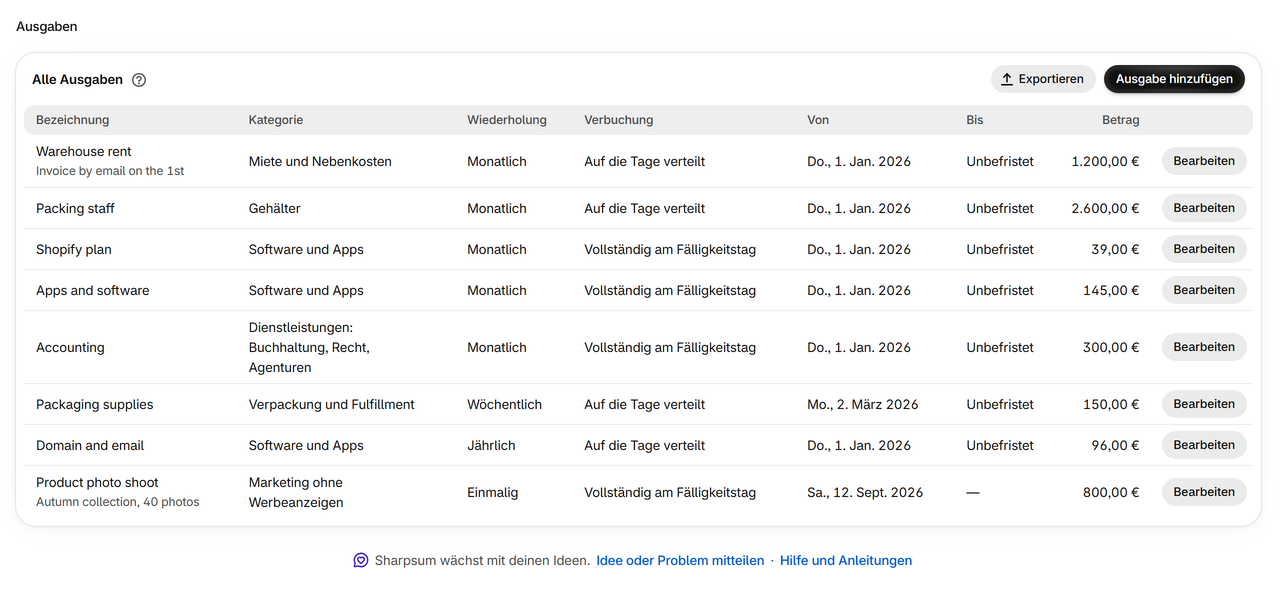
Task: Edit the Packaging supplies expense
Action: coord(1204,404)
